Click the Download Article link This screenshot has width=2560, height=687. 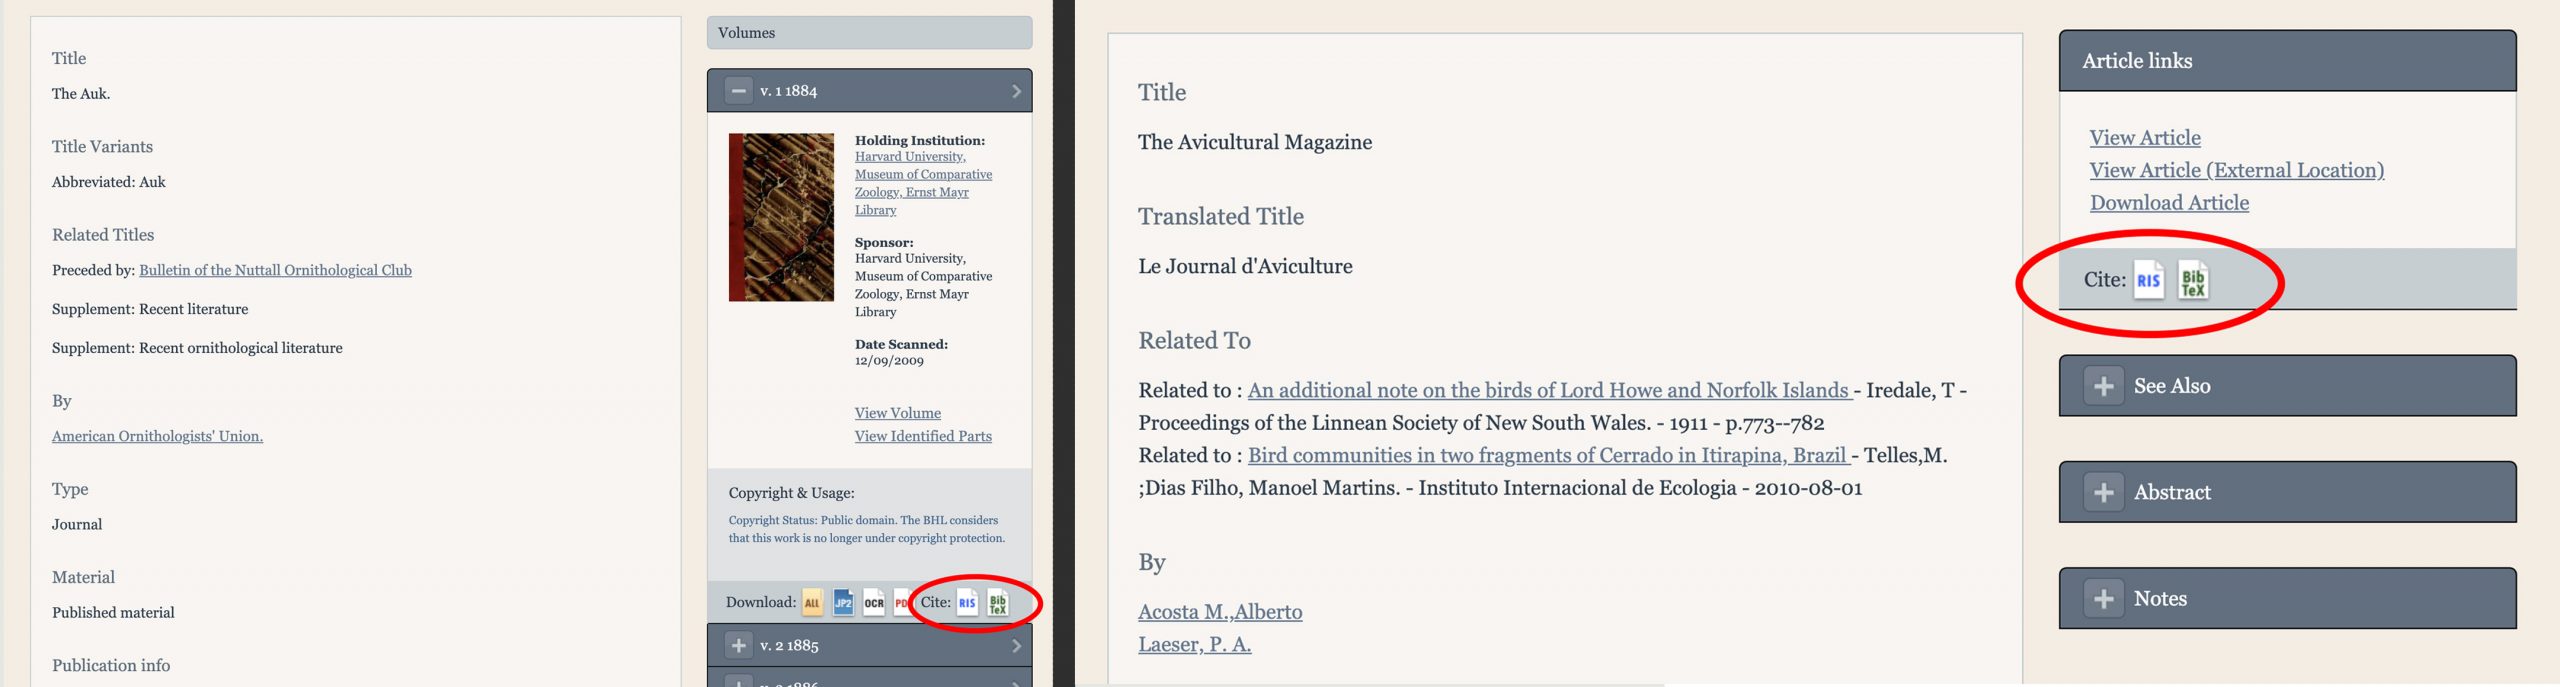click(x=2169, y=203)
